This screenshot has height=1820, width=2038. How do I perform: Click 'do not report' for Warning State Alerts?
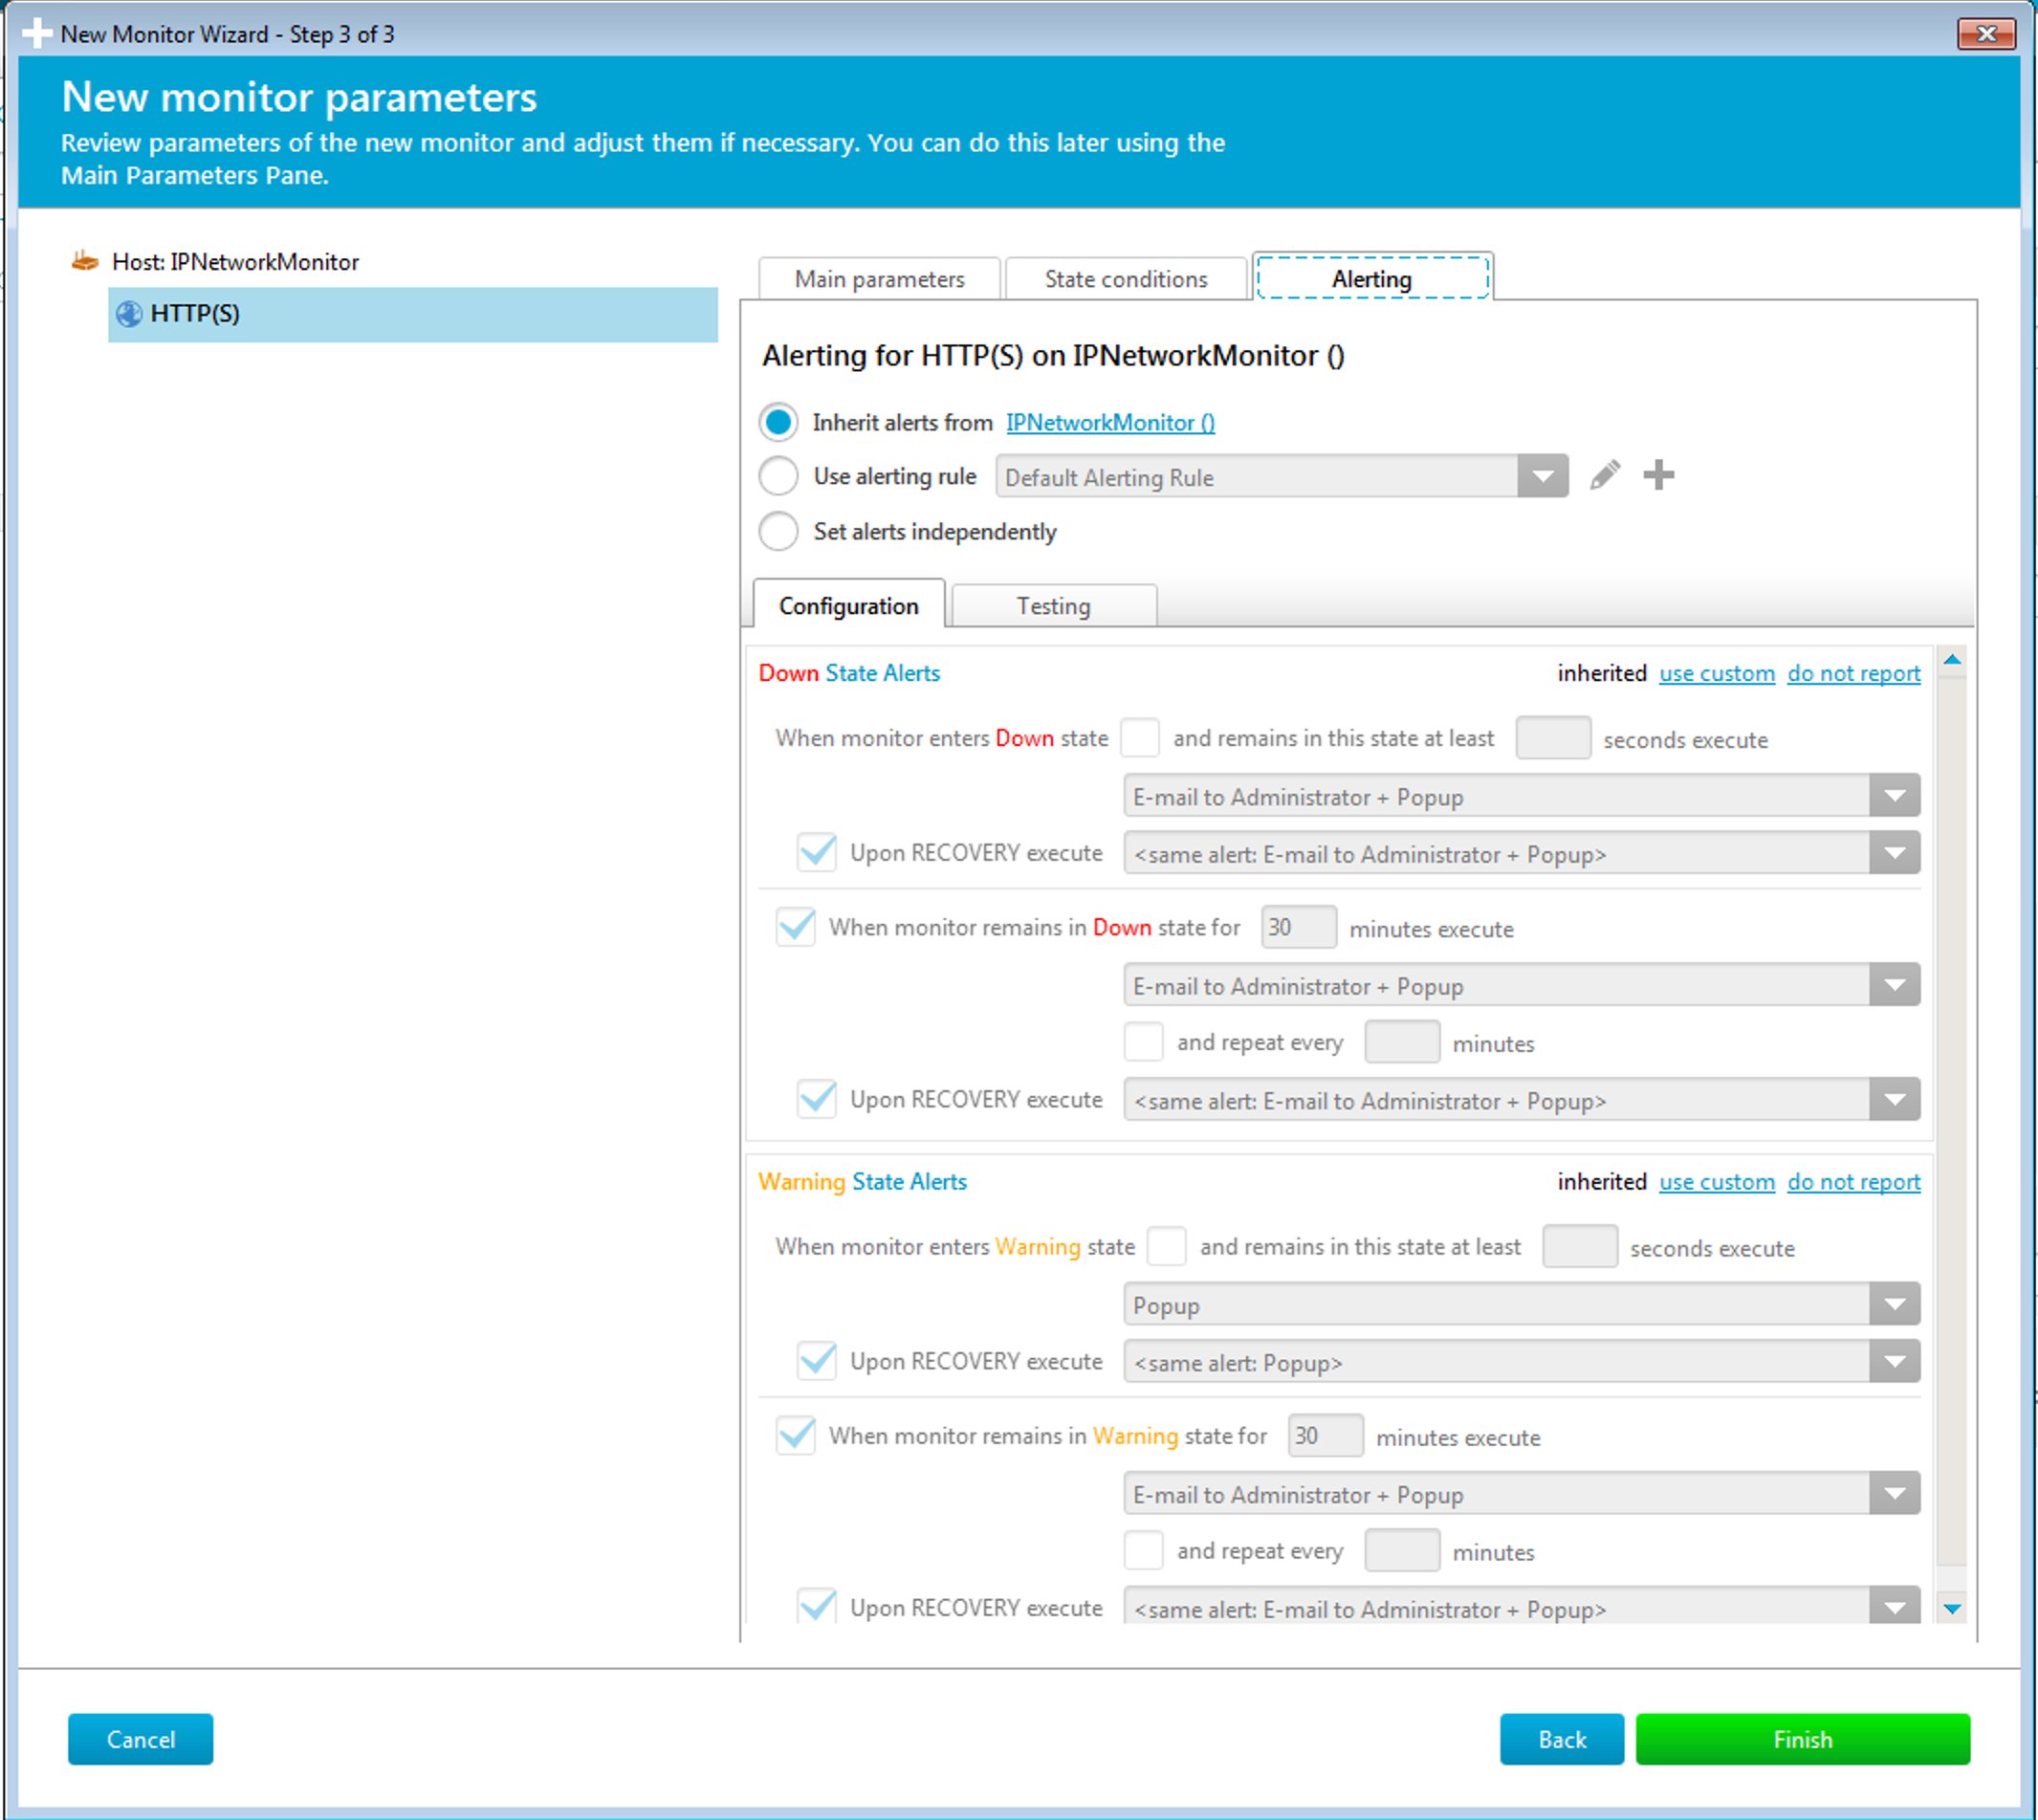[x=1853, y=1181]
